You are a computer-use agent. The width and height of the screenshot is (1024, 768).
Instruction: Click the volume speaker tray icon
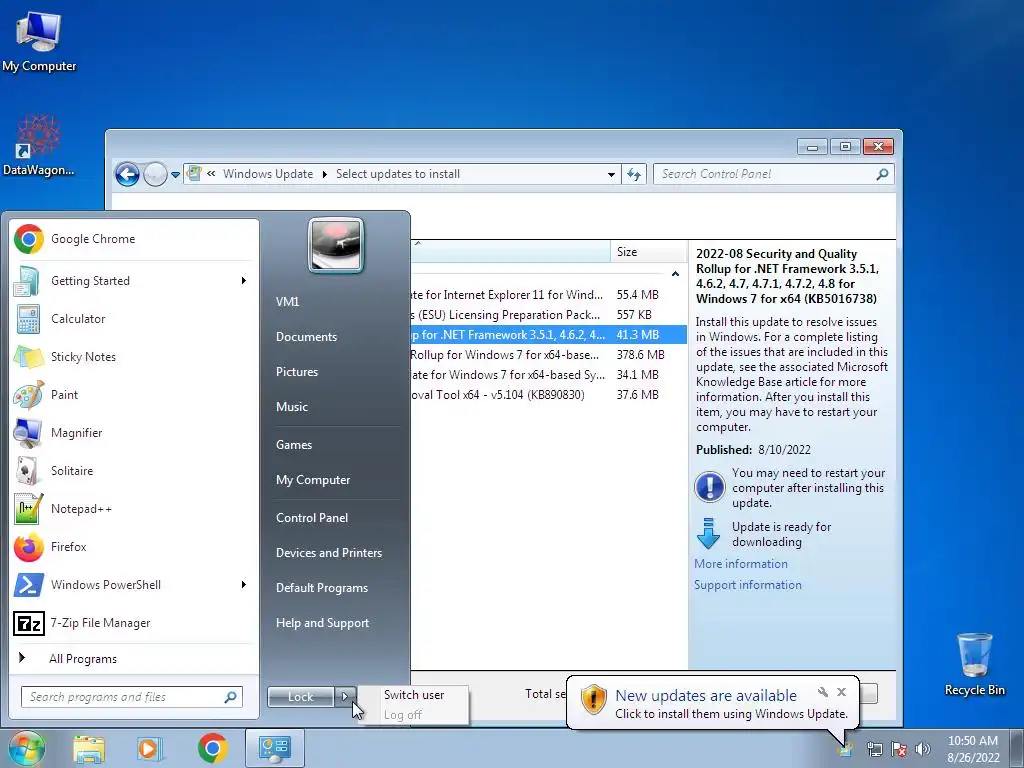[x=923, y=749]
